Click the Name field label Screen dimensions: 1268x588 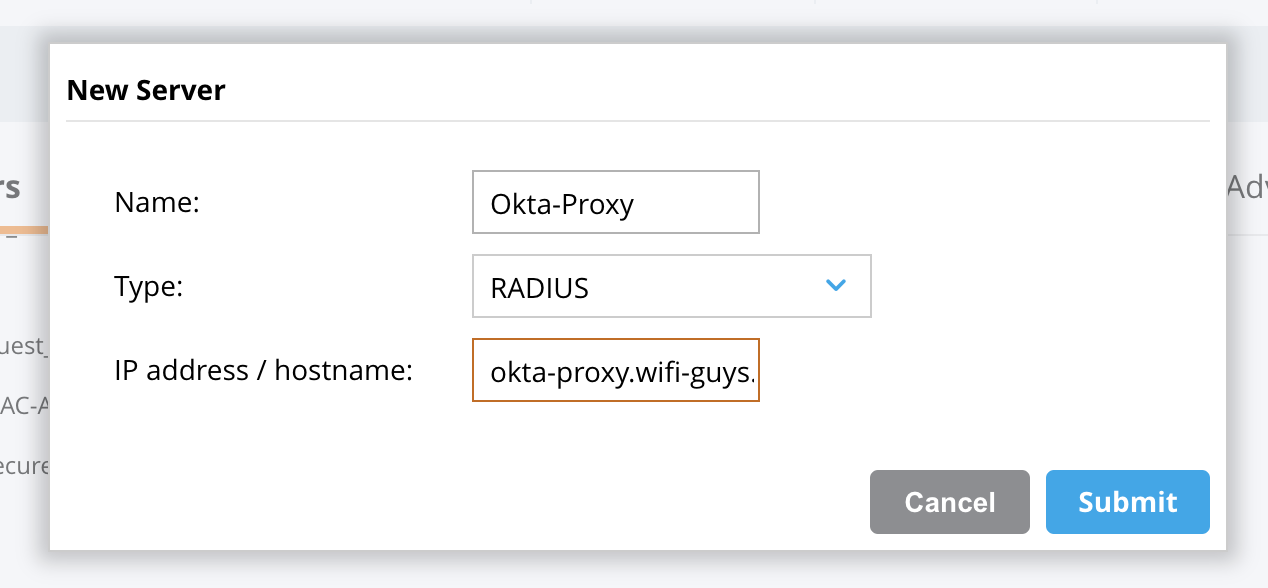tap(155, 202)
